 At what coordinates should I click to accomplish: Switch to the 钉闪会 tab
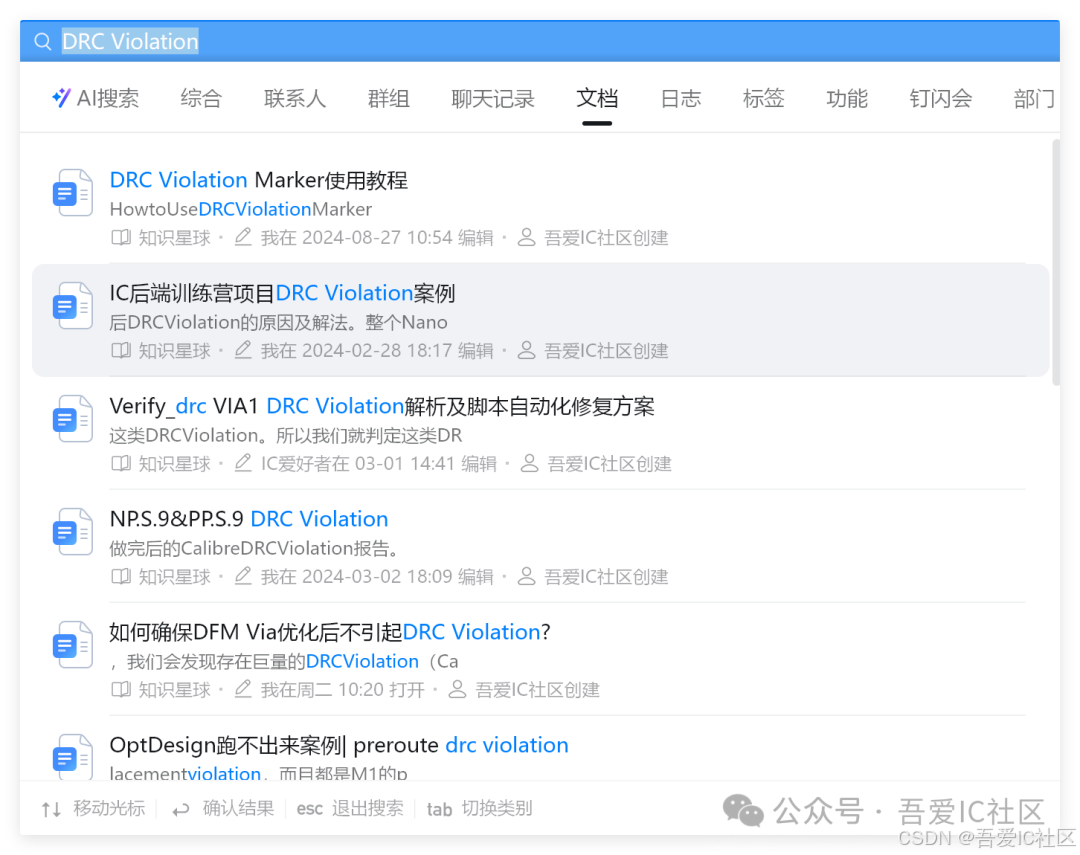[940, 98]
